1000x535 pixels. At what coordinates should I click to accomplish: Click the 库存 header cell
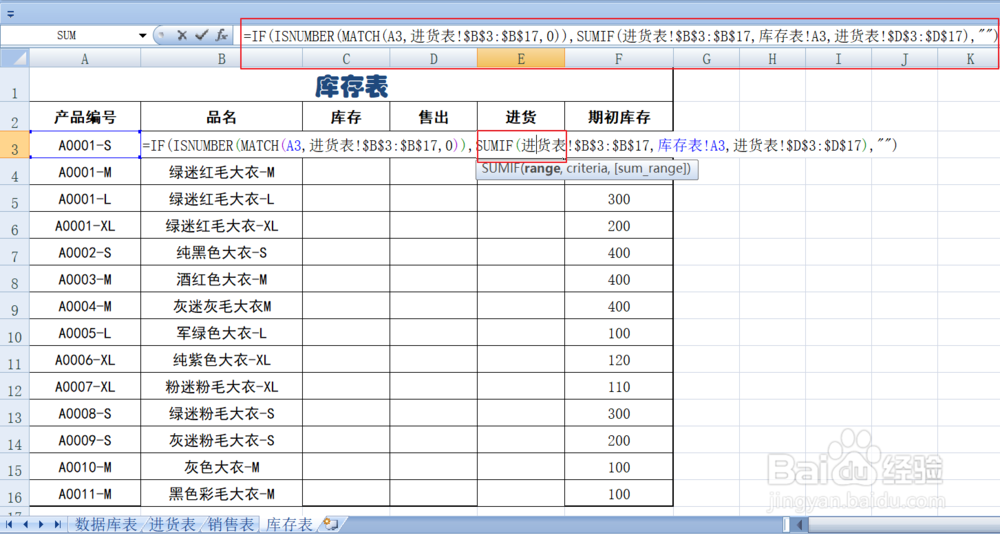point(346,116)
